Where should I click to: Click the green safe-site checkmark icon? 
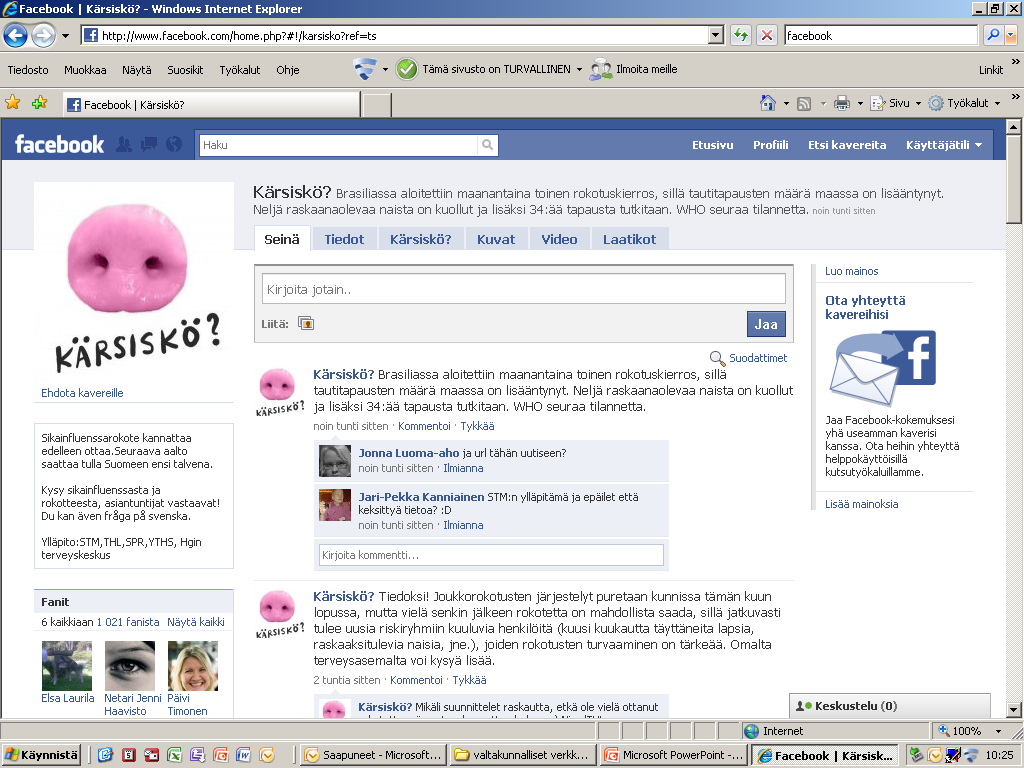(x=406, y=69)
